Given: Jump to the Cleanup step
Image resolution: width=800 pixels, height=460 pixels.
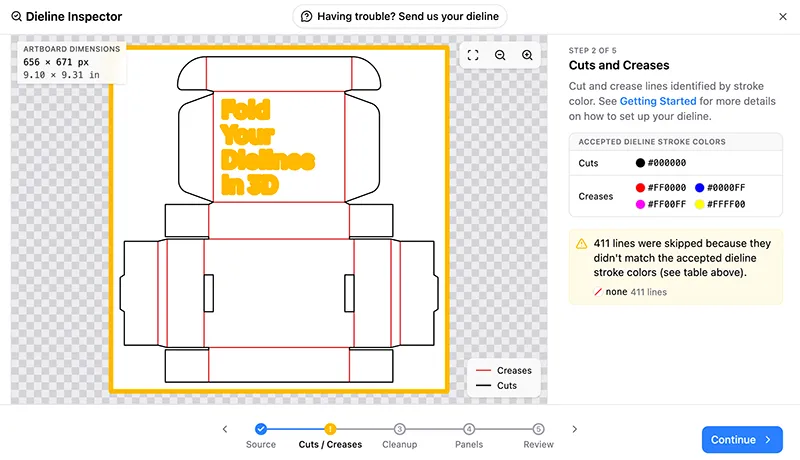Looking at the screenshot, I should (399, 429).
